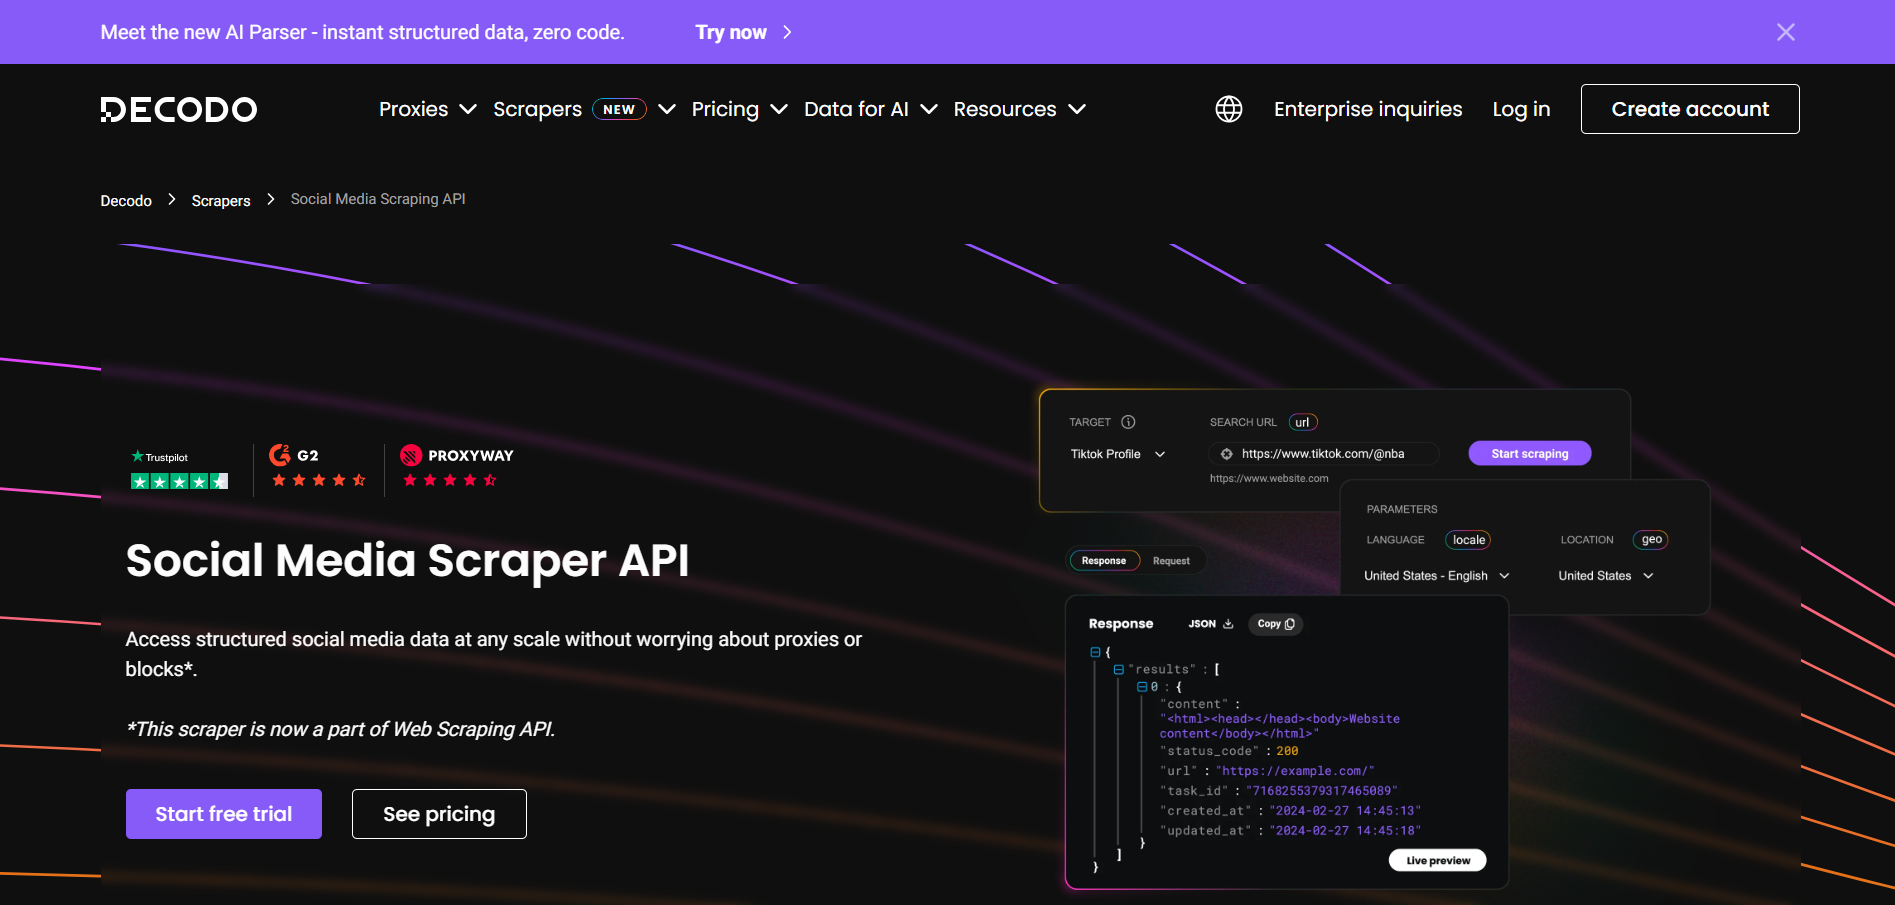Click the Target info icon
This screenshot has width=1895, height=905.
[1128, 422]
